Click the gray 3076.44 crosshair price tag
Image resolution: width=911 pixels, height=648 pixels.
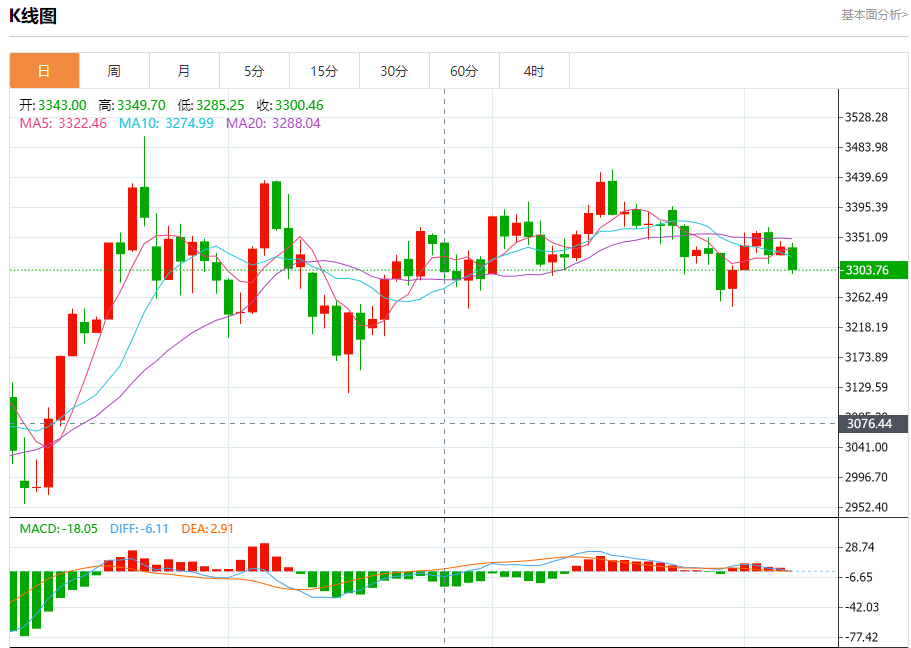coord(868,423)
